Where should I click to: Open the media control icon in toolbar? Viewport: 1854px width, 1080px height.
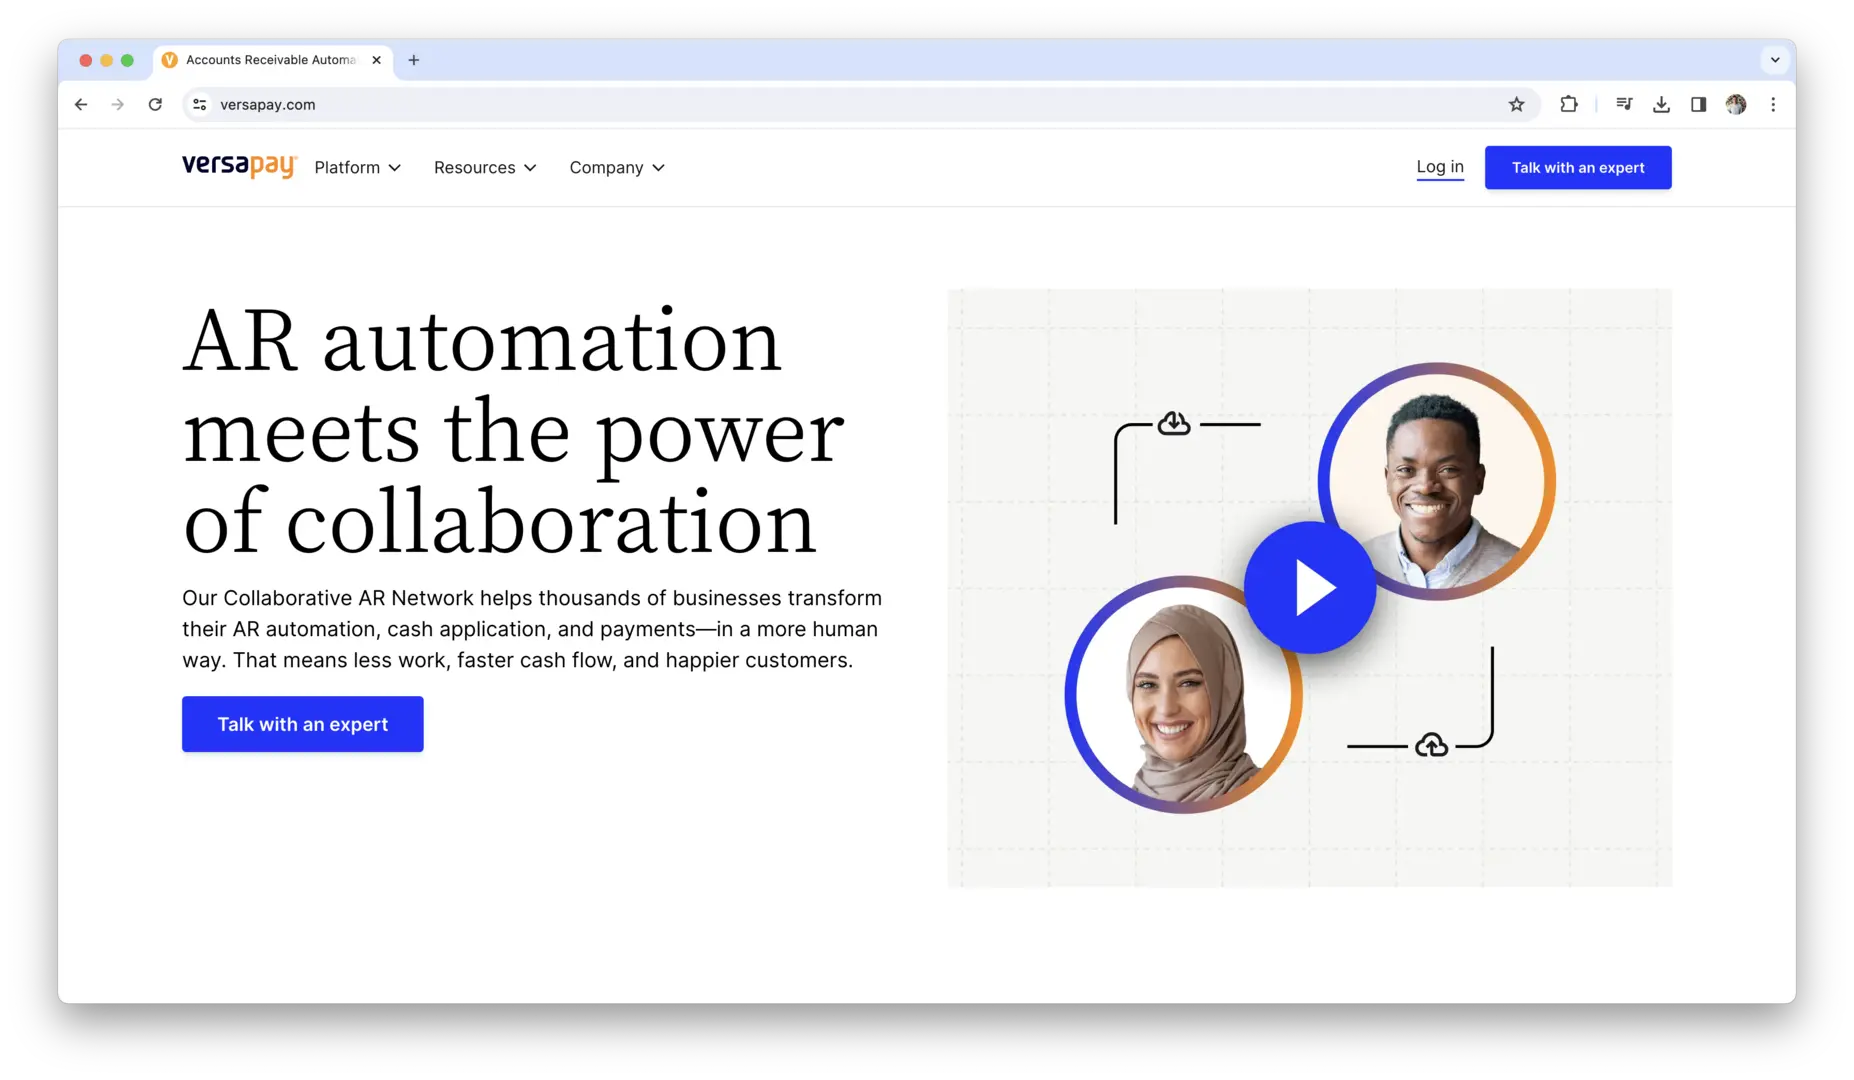(1624, 104)
